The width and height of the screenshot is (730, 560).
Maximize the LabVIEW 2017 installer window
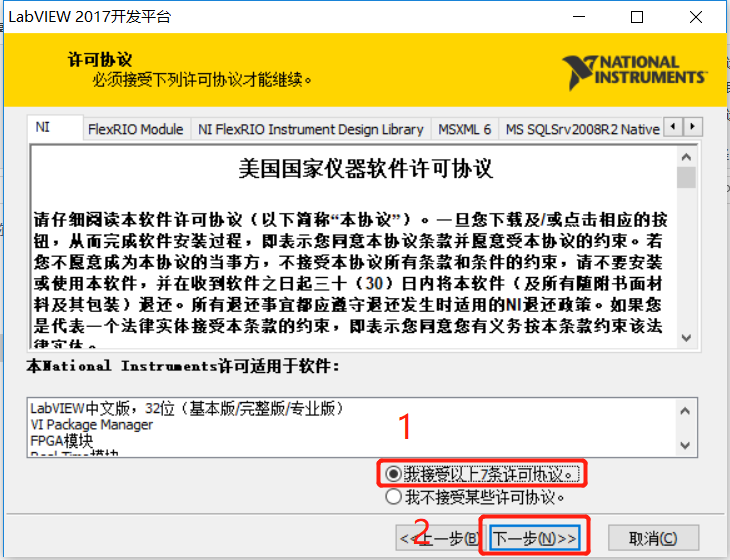coord(637,17)
